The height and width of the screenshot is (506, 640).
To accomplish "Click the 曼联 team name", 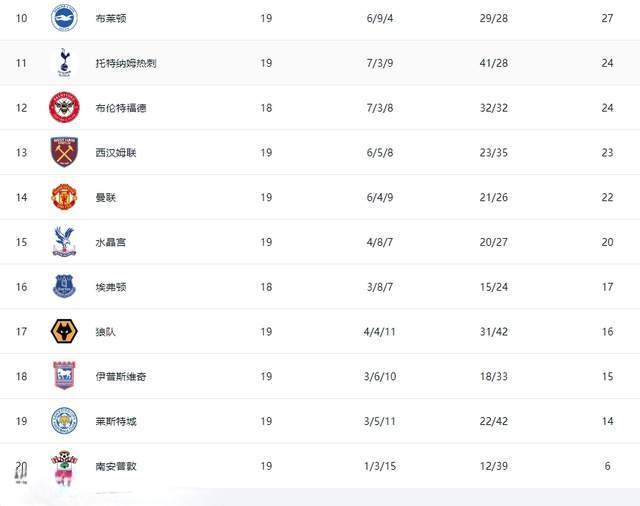I will point(106,198).
